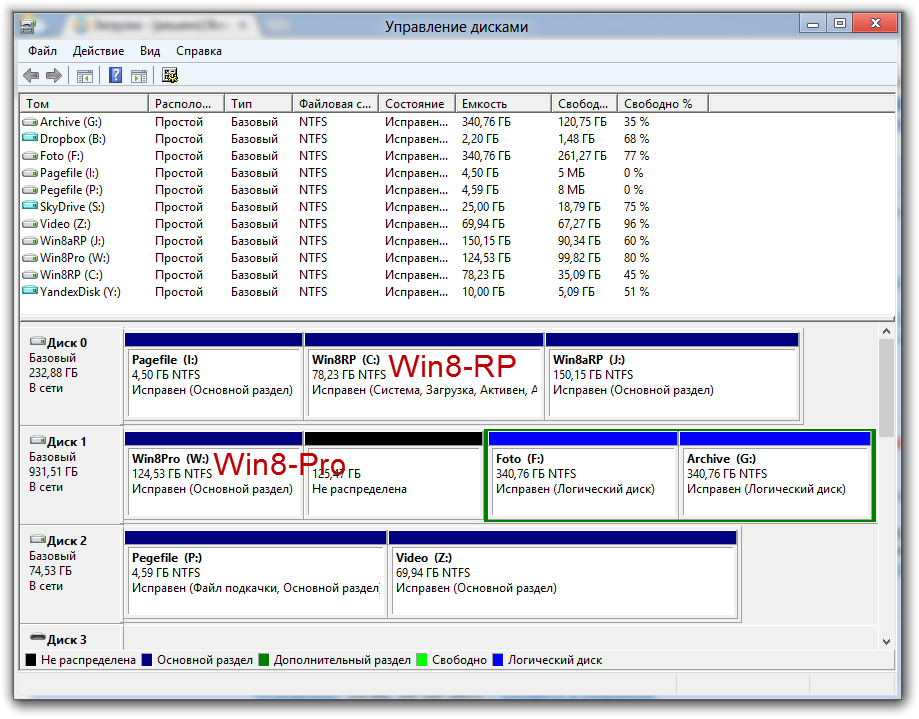The width and height of the screenshot is (919, 719).
Task: Toggle the console tree pane icon
Action: [85, 75]
